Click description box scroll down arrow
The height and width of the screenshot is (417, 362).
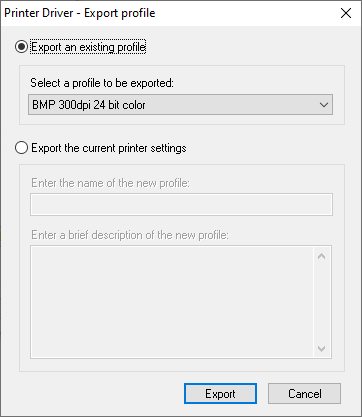pos(322,349)
